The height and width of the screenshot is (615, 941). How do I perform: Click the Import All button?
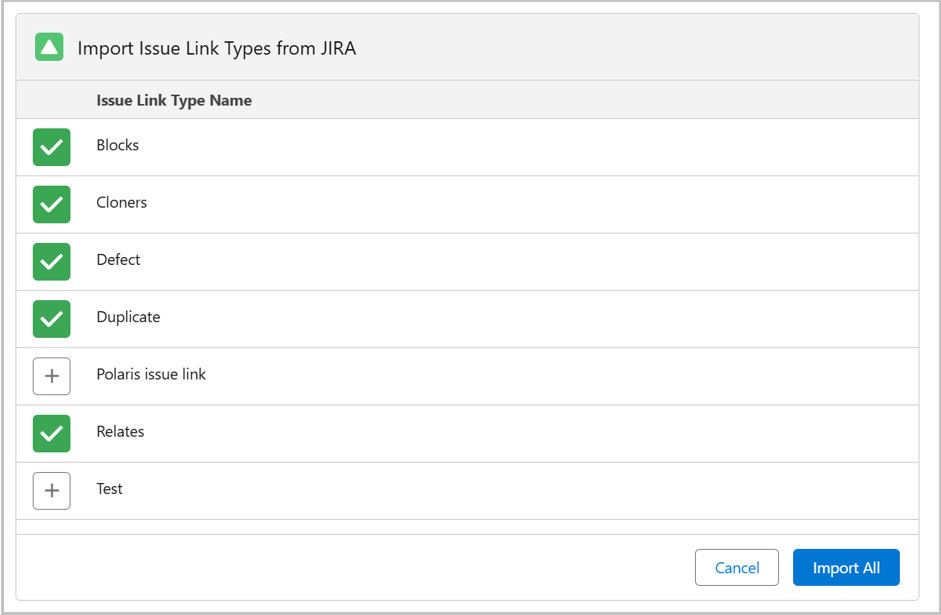click(x=846, y=568)
